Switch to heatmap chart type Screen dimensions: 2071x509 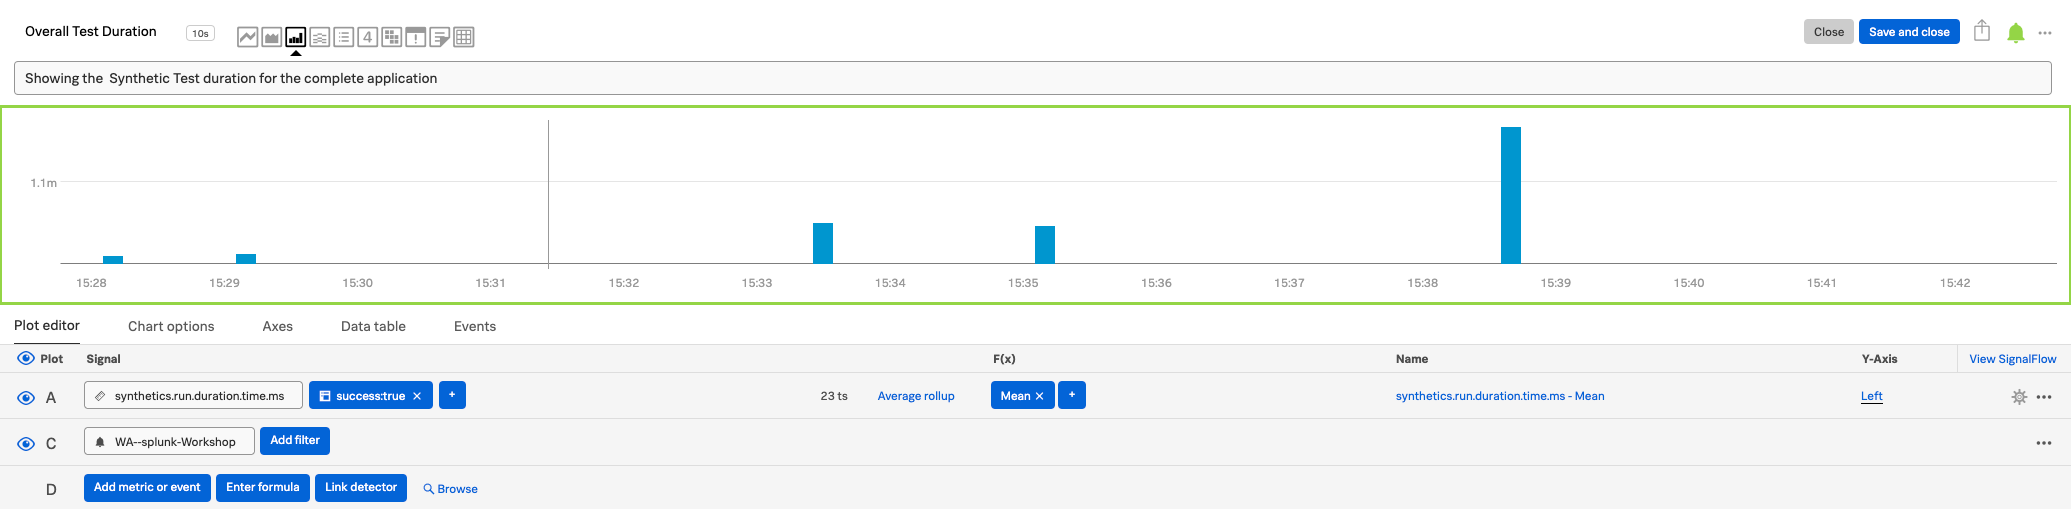(391, 37)
